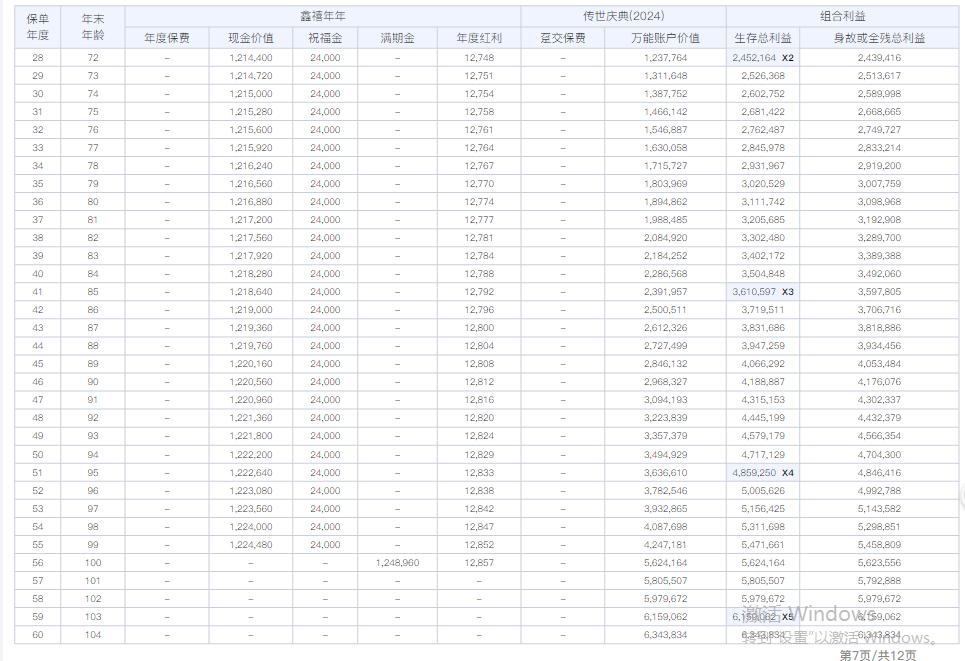The width and height of the screenshot is (965, 661).
Task: Click the 年末年龄 header cell
Action: click(93, 27)
